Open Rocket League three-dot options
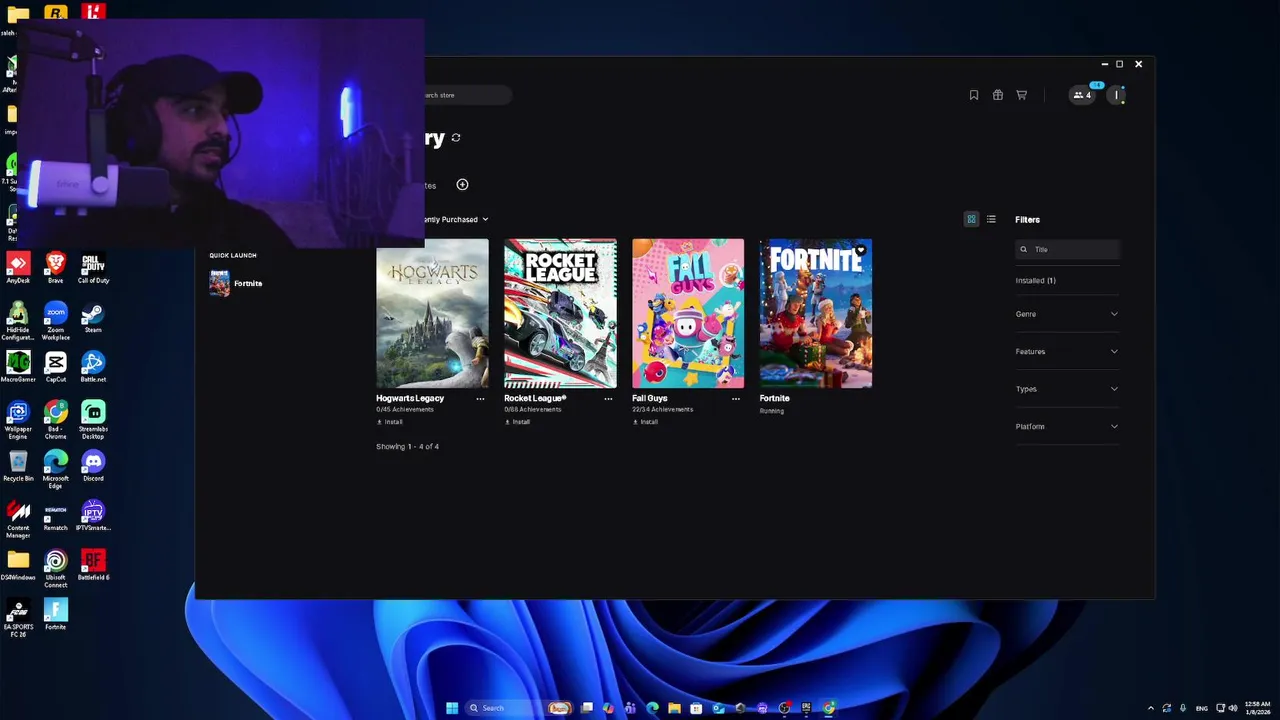Screen dimensions: 1280x720 click(608, 398)
